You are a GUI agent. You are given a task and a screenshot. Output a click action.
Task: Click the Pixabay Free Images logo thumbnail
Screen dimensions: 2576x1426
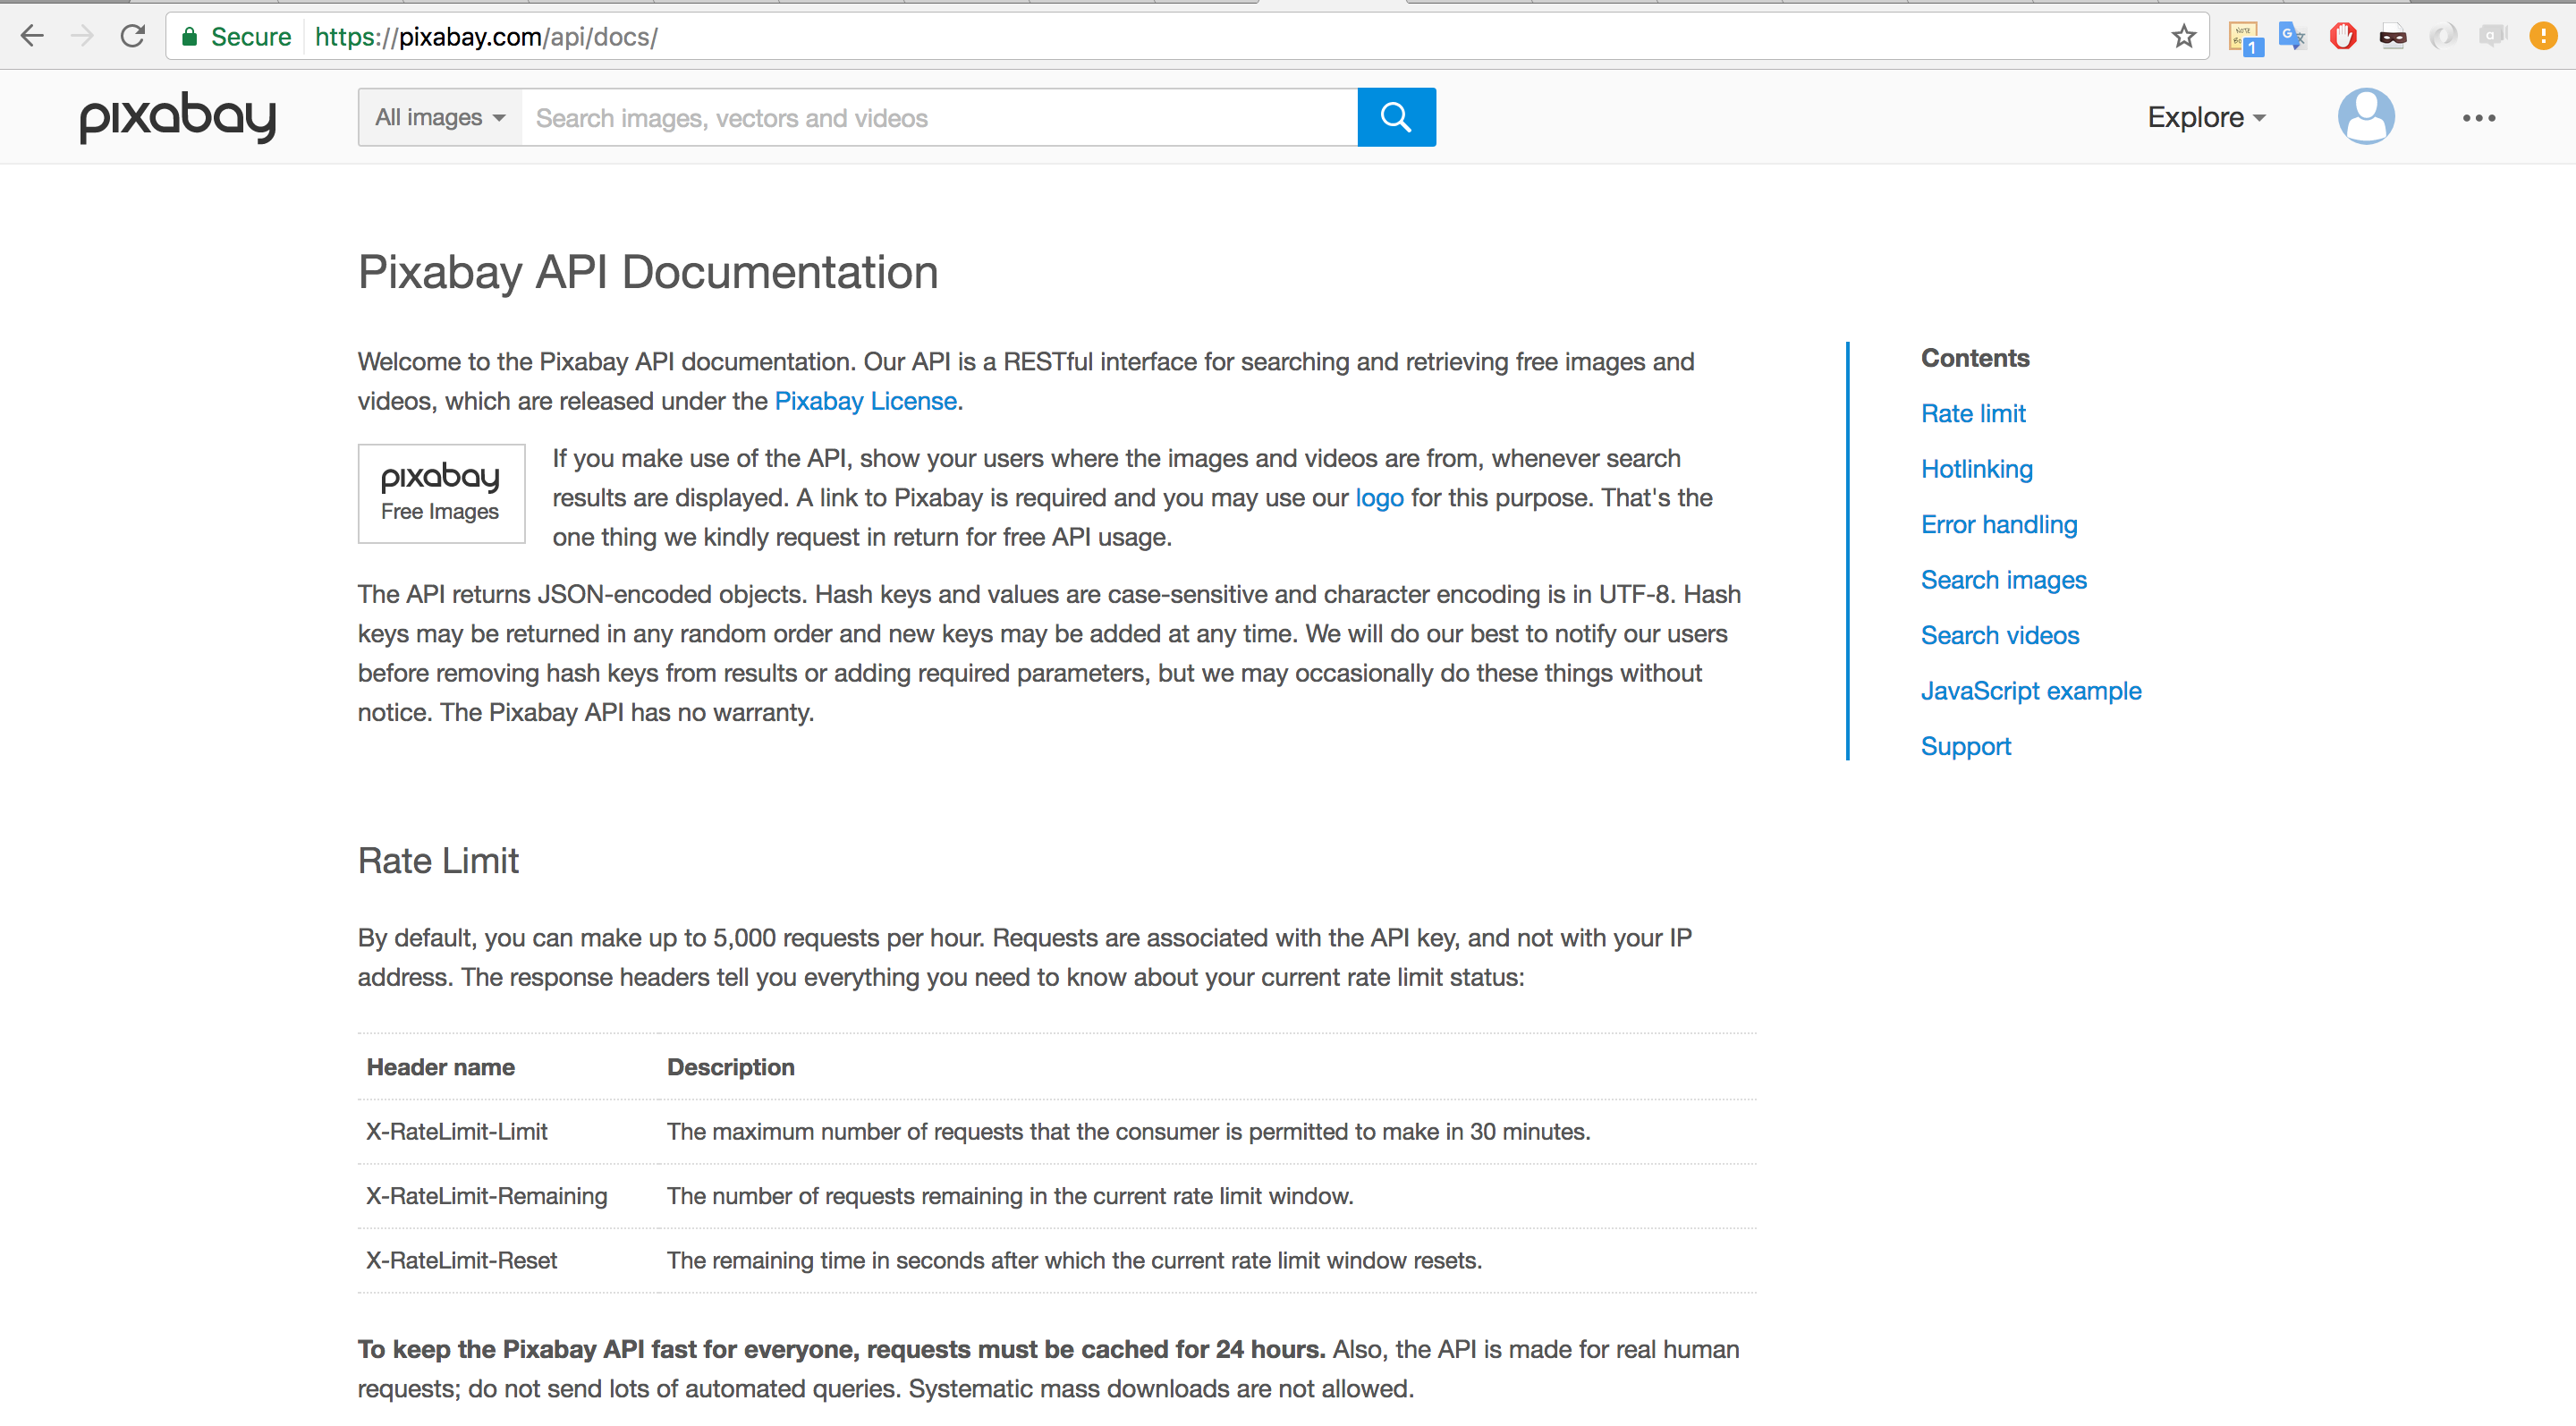441,493
